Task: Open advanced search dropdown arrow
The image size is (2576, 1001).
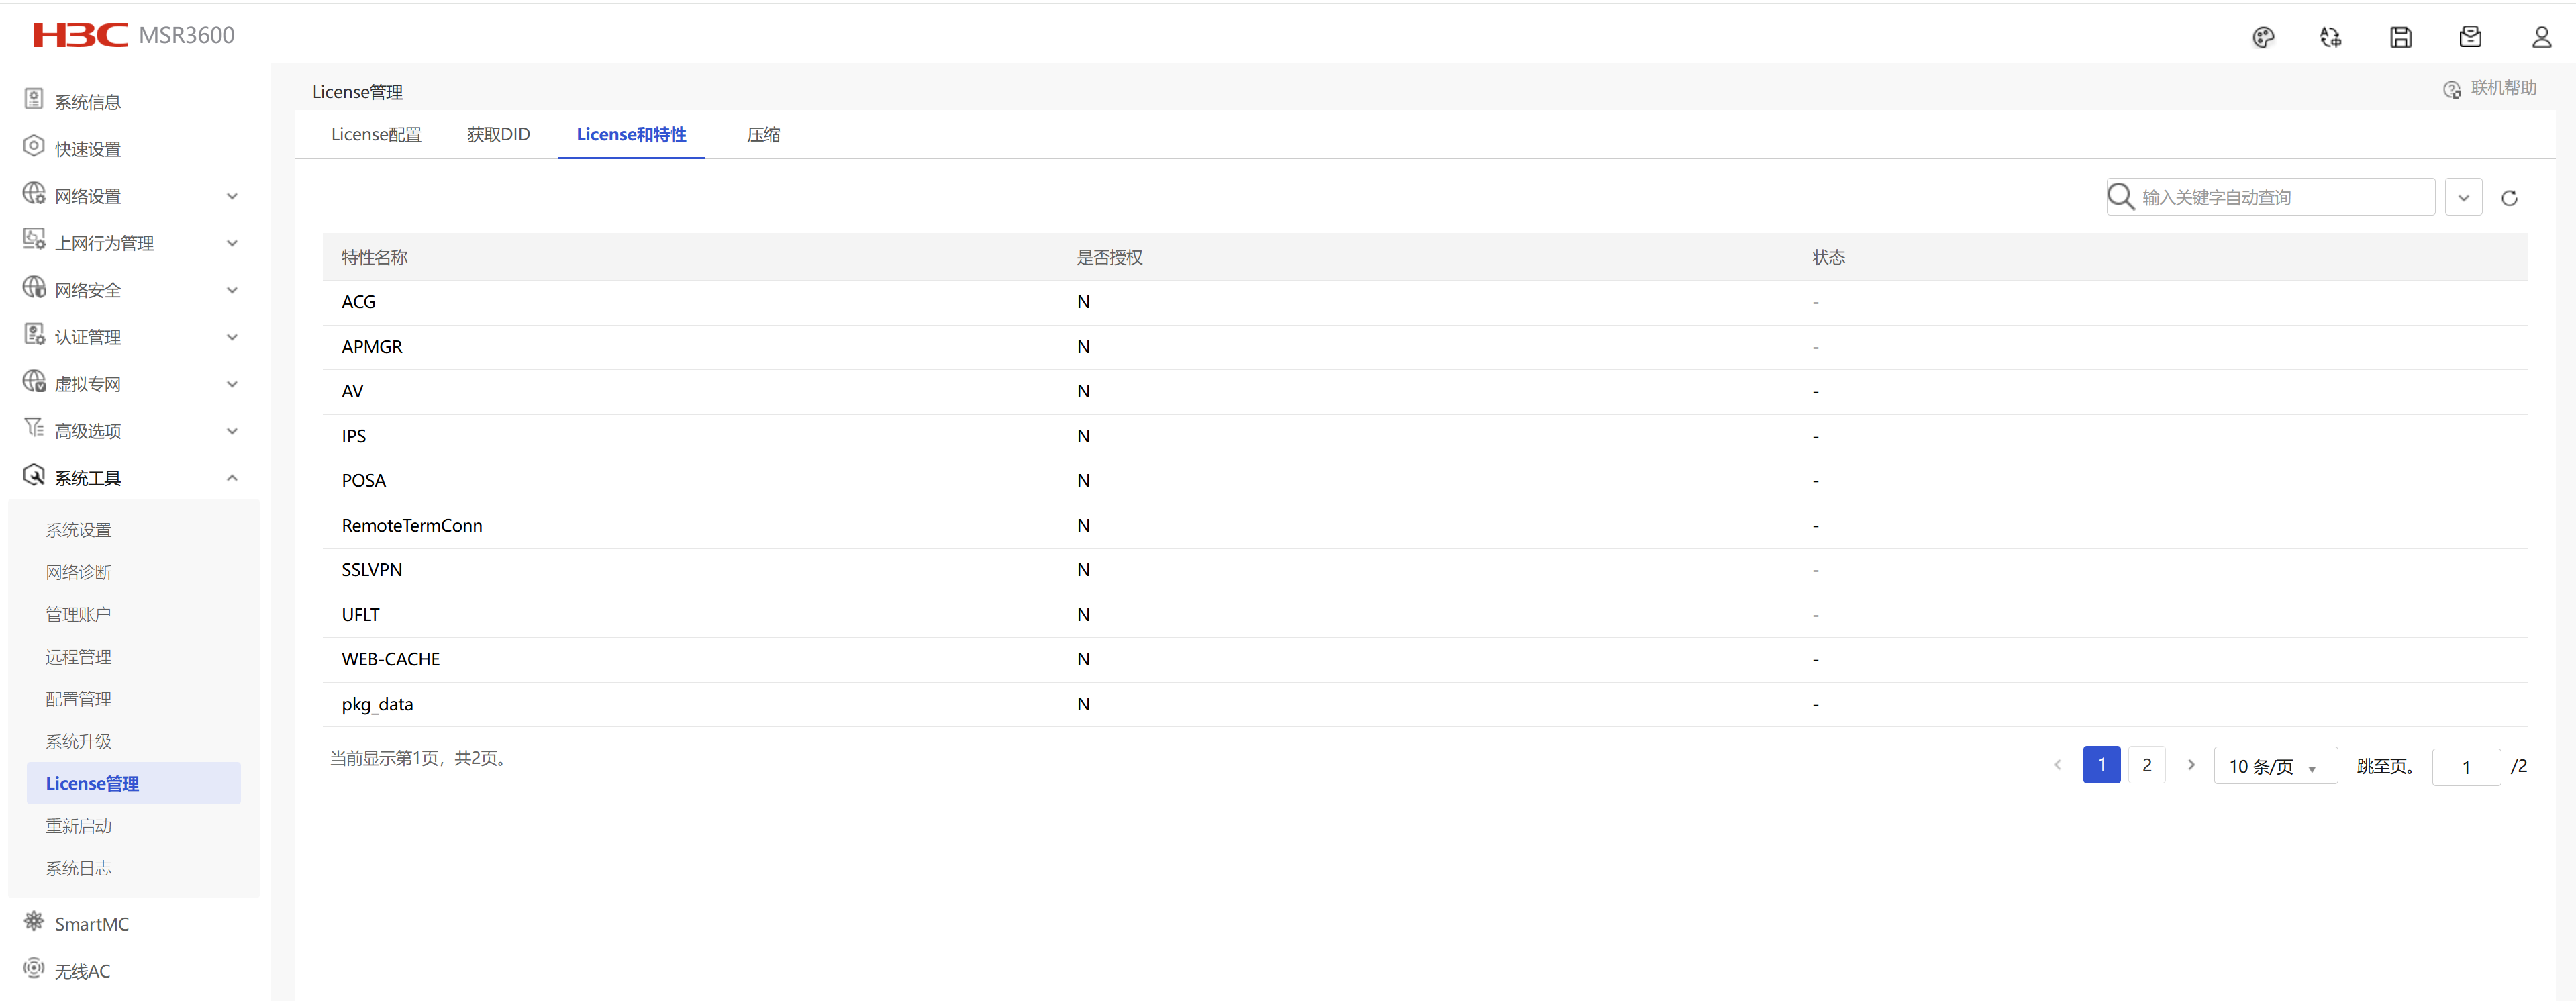Action: click(x=2463, y=198)
